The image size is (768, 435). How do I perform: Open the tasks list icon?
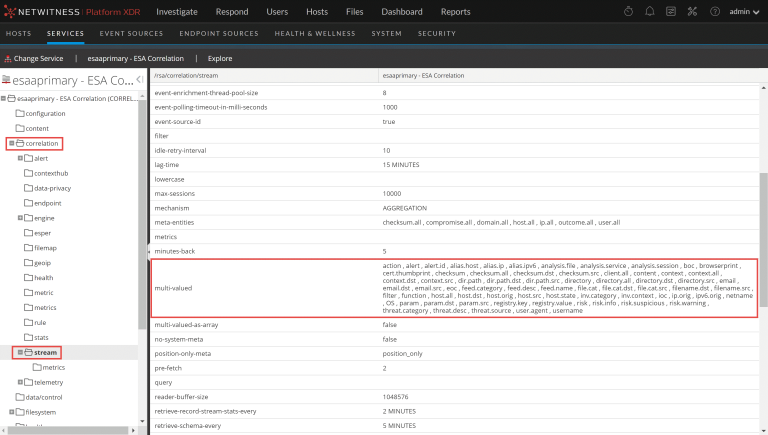[671, 11]
